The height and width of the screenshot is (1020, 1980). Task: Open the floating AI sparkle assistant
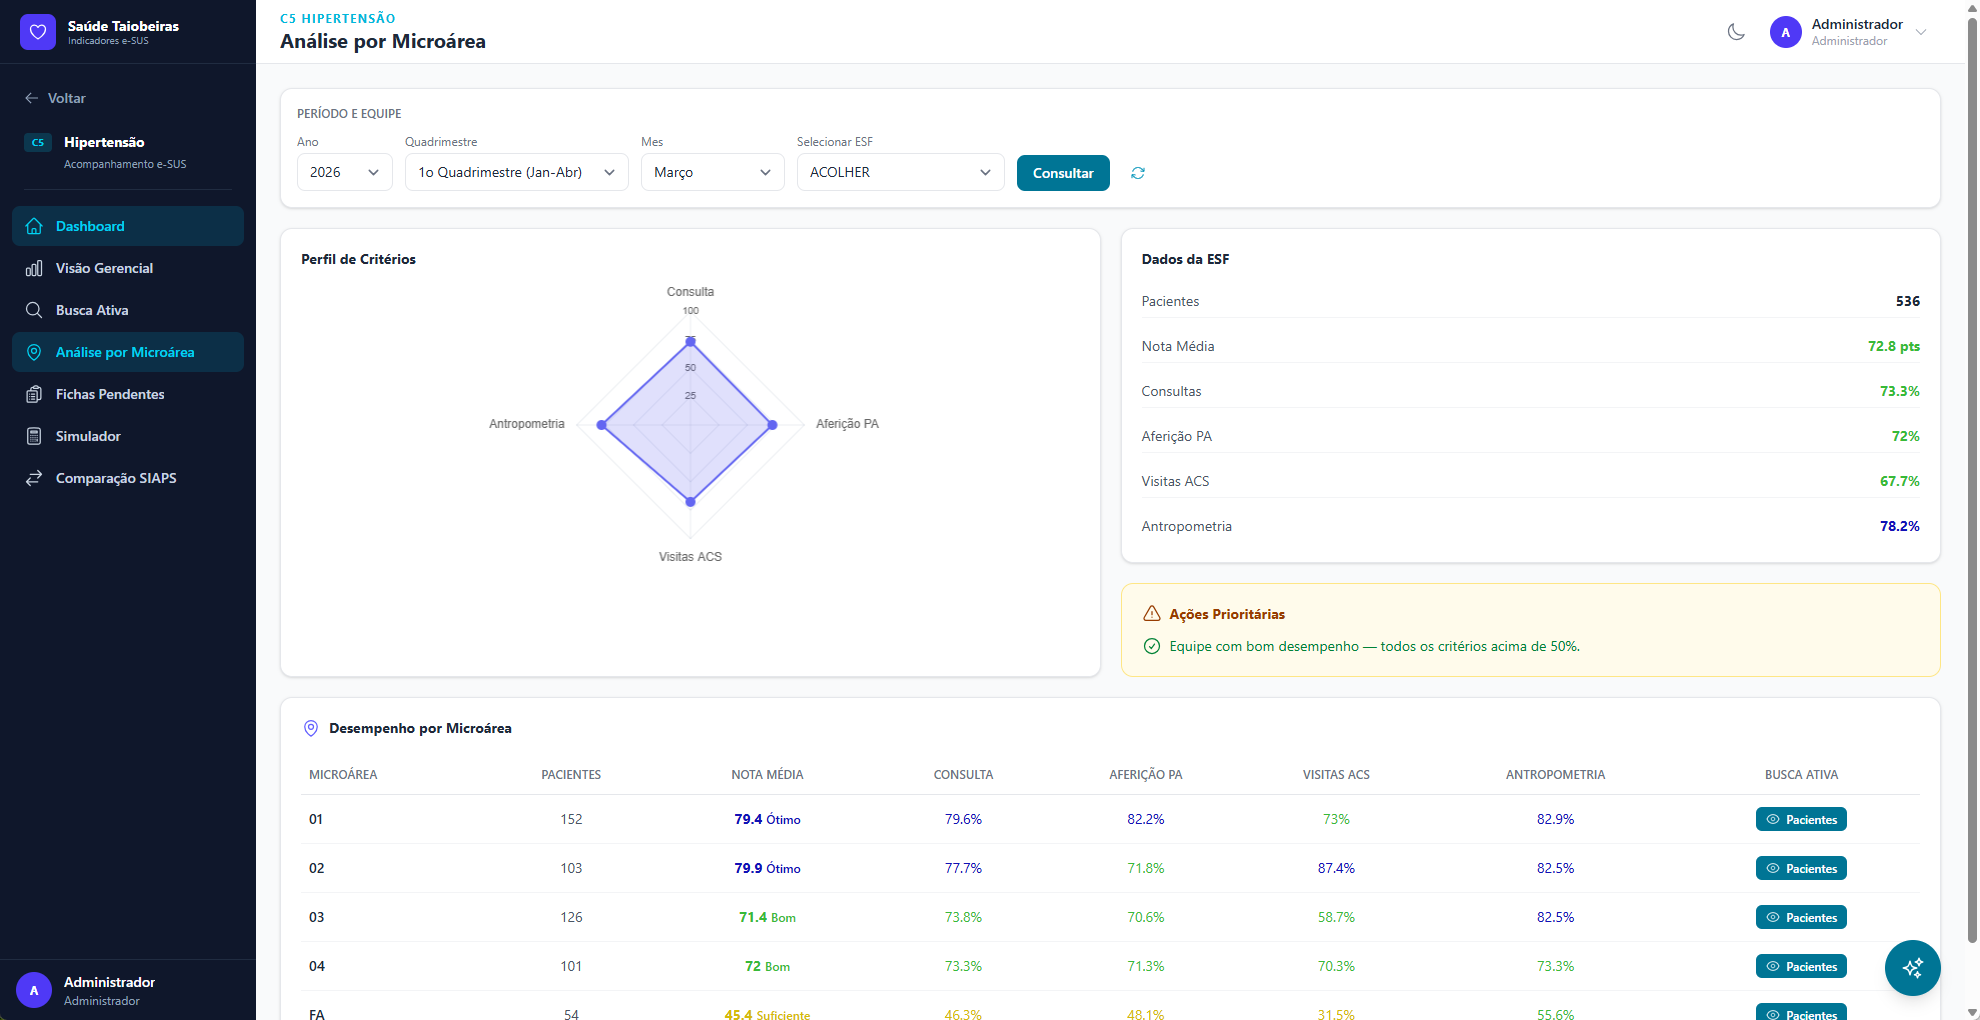point(1912,967)
